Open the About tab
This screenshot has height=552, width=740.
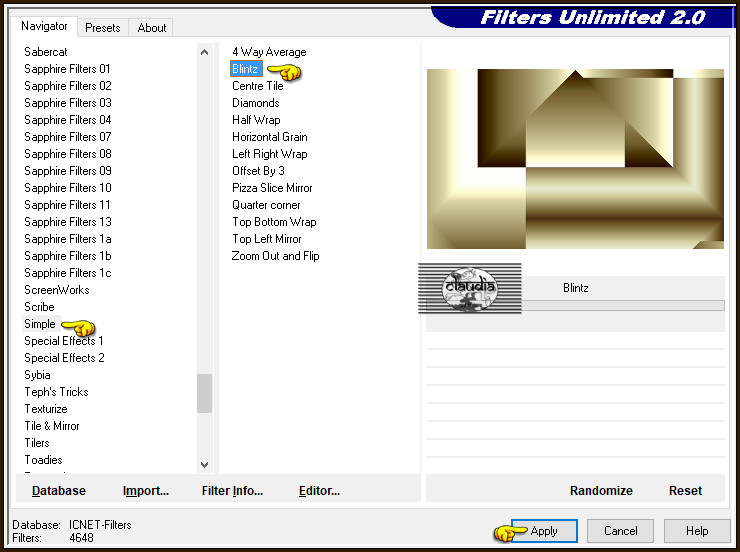(151, 28)
